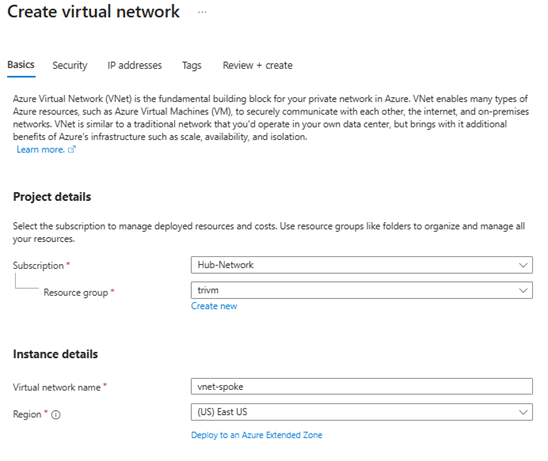The image size is (548, 461).
Task: Click Deploy to an Azure Extended Zone
Action: pyautogui.click(x=257, y=435)
